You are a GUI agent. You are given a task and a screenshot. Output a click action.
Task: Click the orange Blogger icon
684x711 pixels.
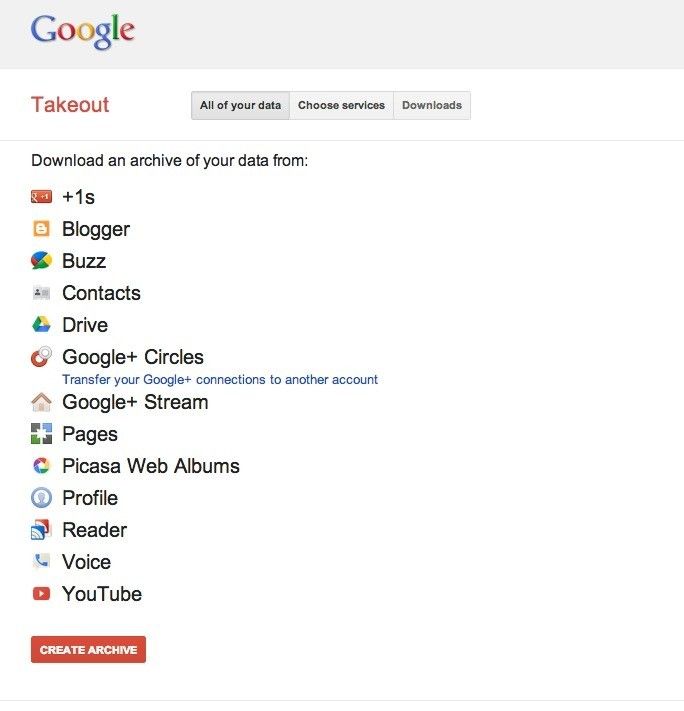(x=41, y=229)
